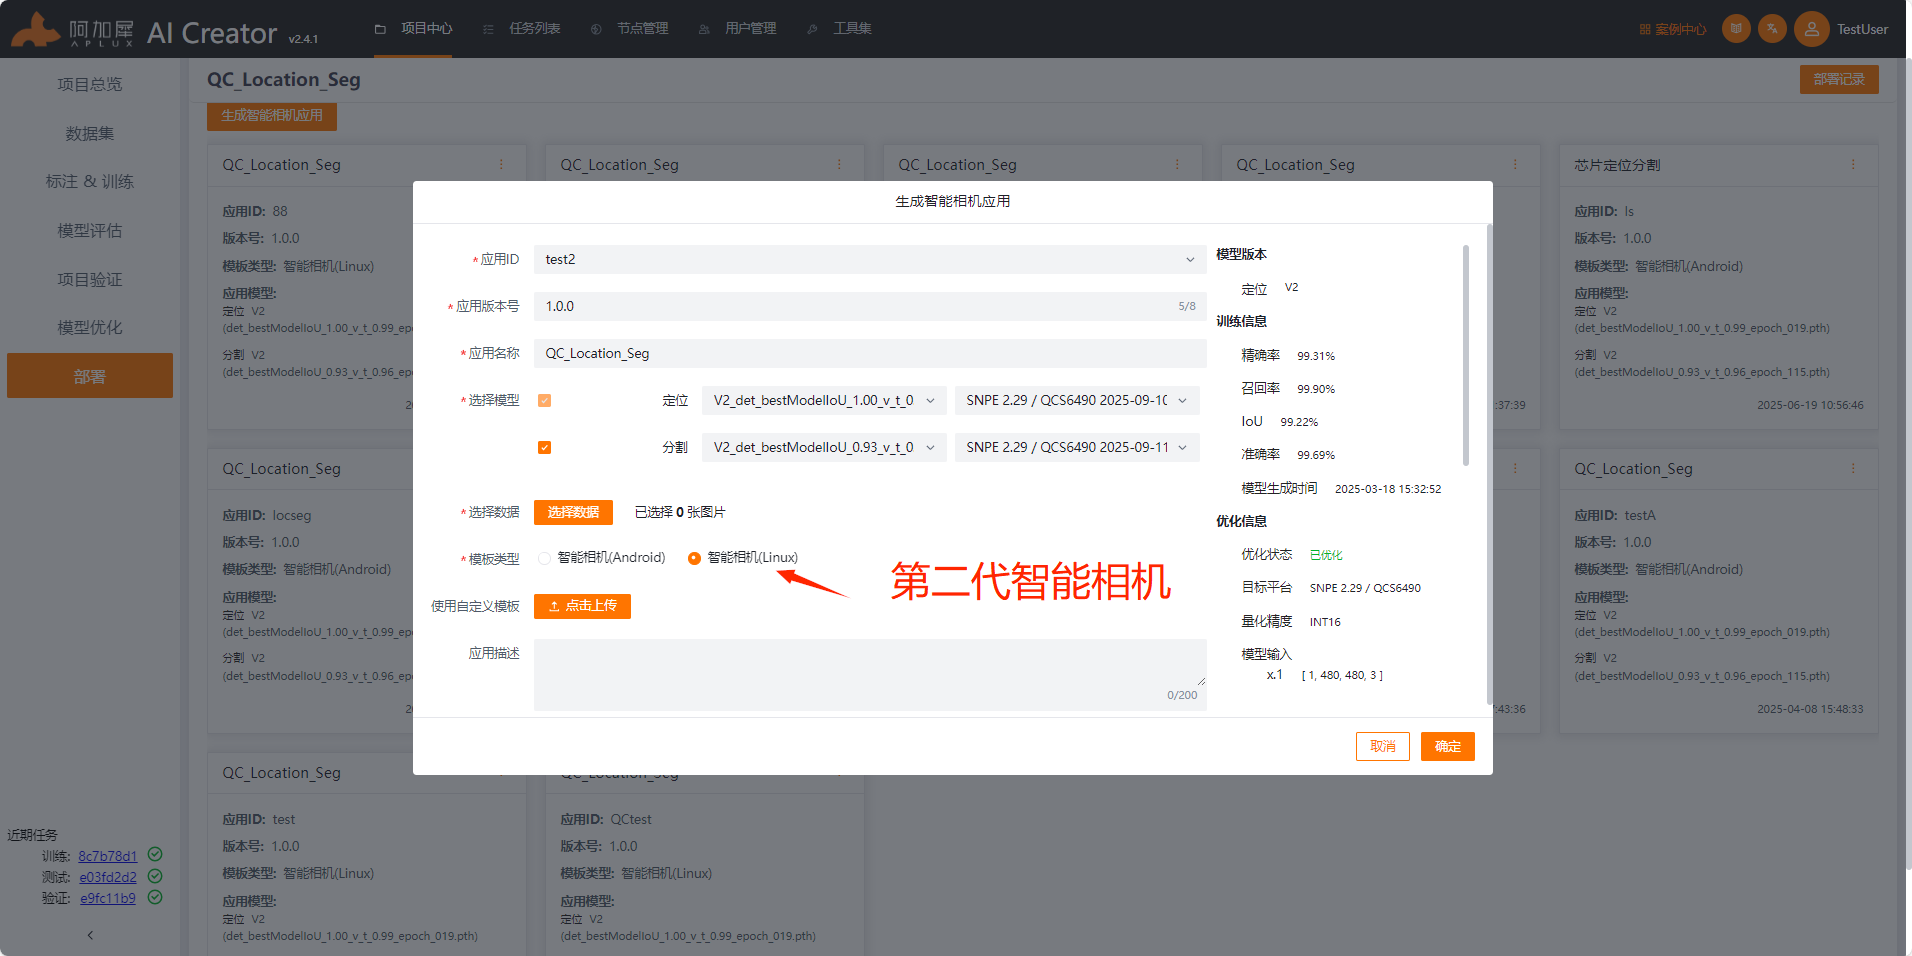Go to 部署 in the sidebar
Viewport: 1912px width, 956px height.
[90, 376]
